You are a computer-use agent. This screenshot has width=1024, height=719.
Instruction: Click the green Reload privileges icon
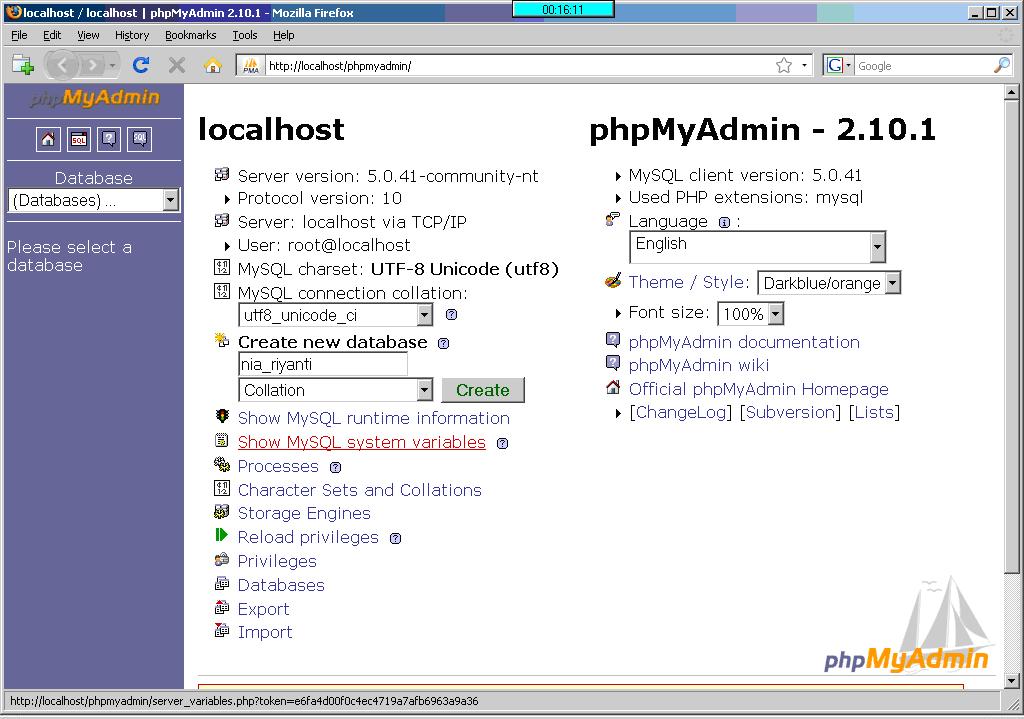tap(221, 535)
